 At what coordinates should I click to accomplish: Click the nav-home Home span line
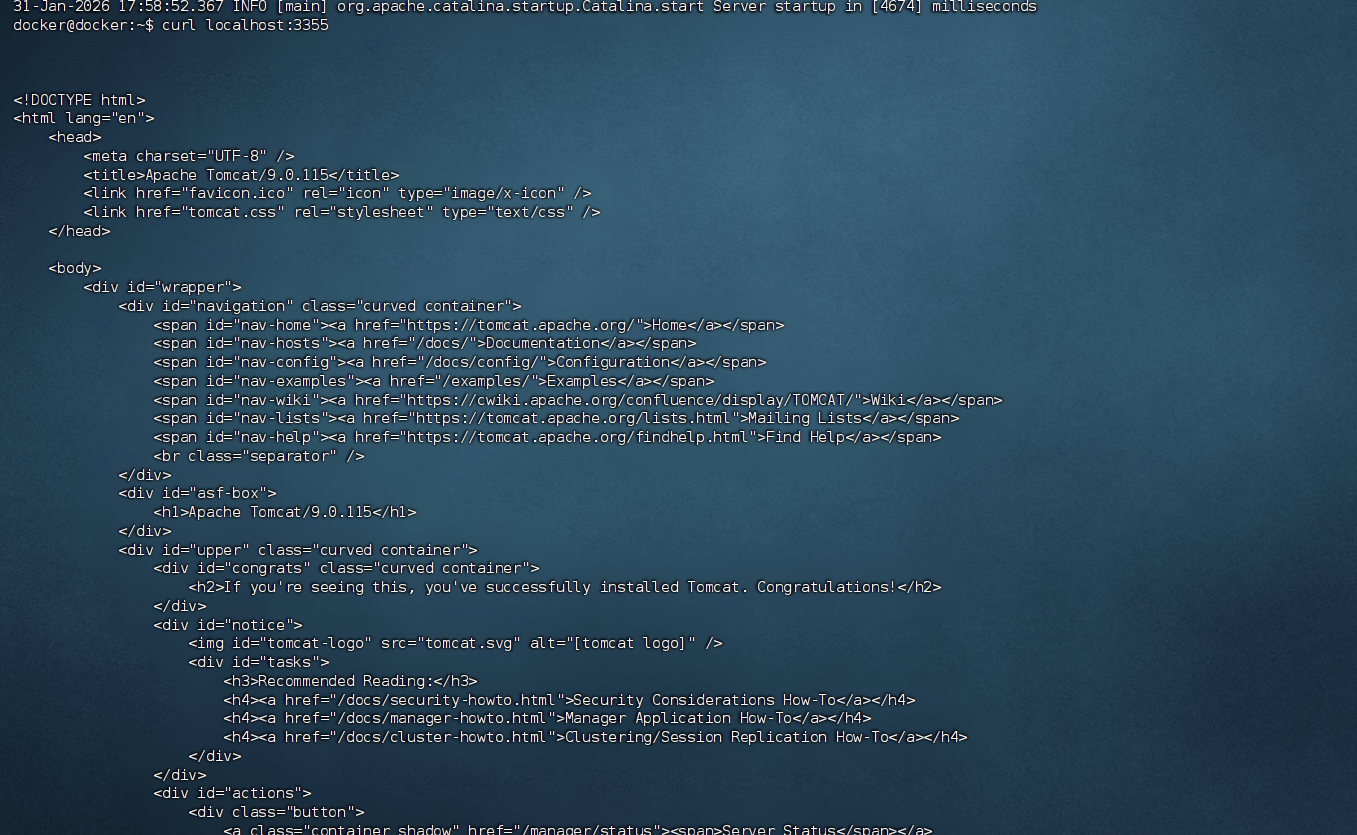(469, 325)
